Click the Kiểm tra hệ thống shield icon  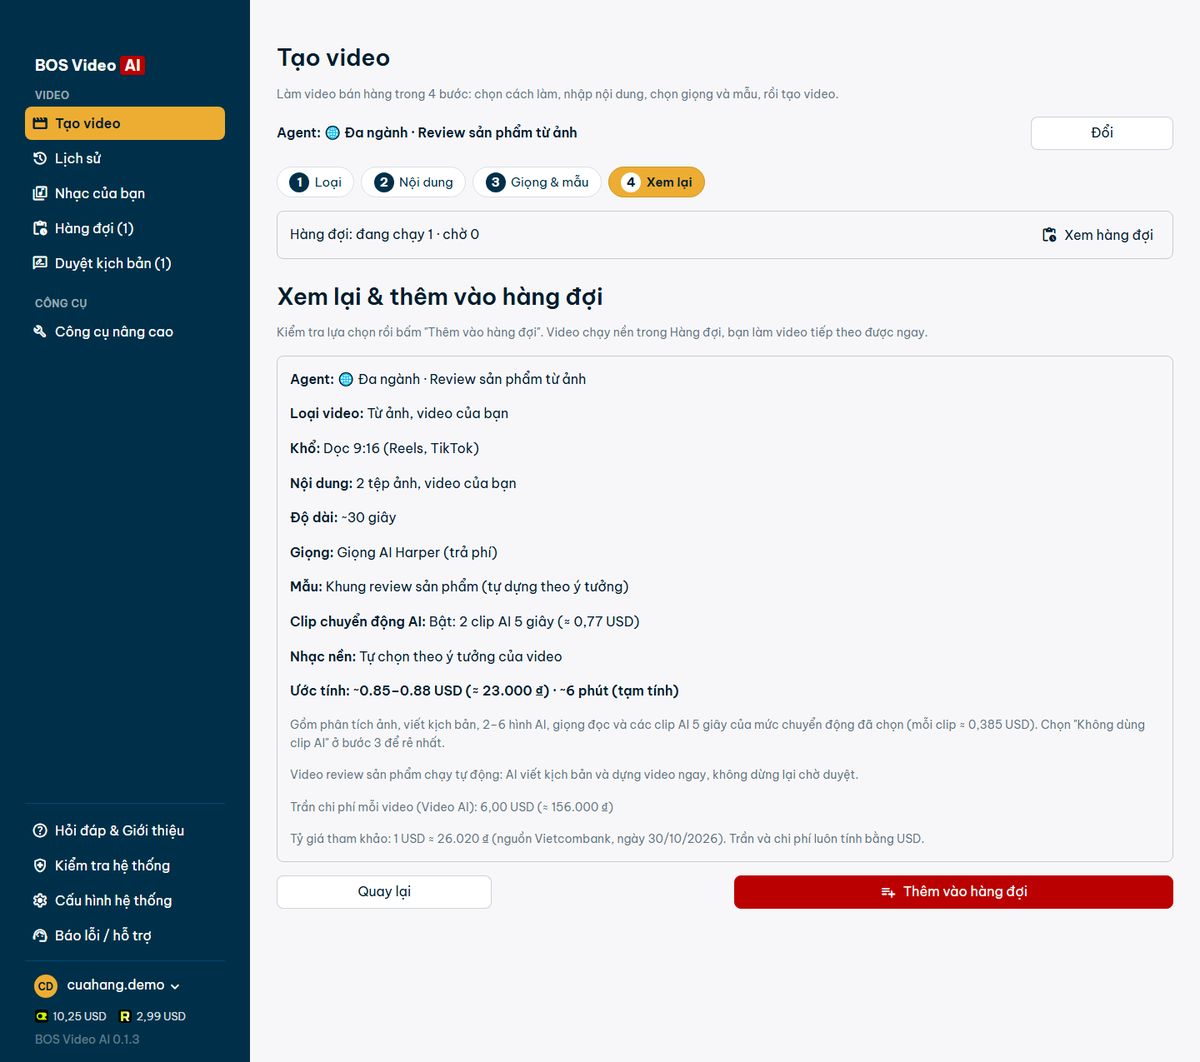coord(40,865)
